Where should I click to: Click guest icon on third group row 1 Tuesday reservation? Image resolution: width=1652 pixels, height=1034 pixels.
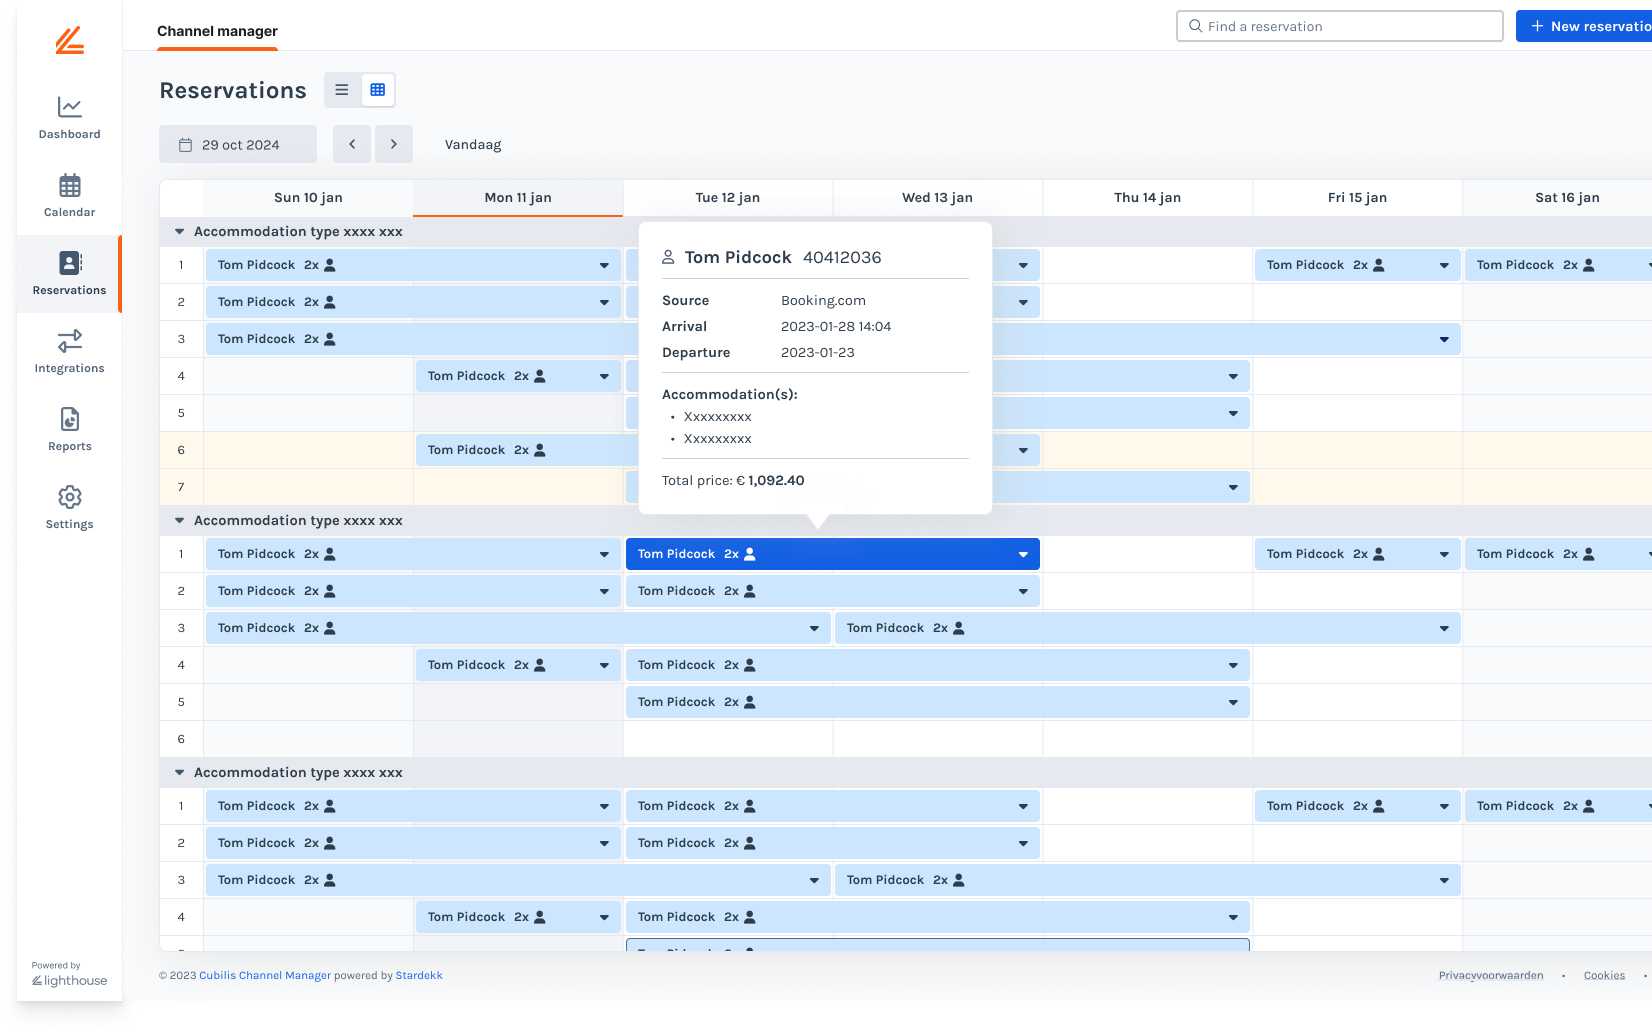(750, 806)
